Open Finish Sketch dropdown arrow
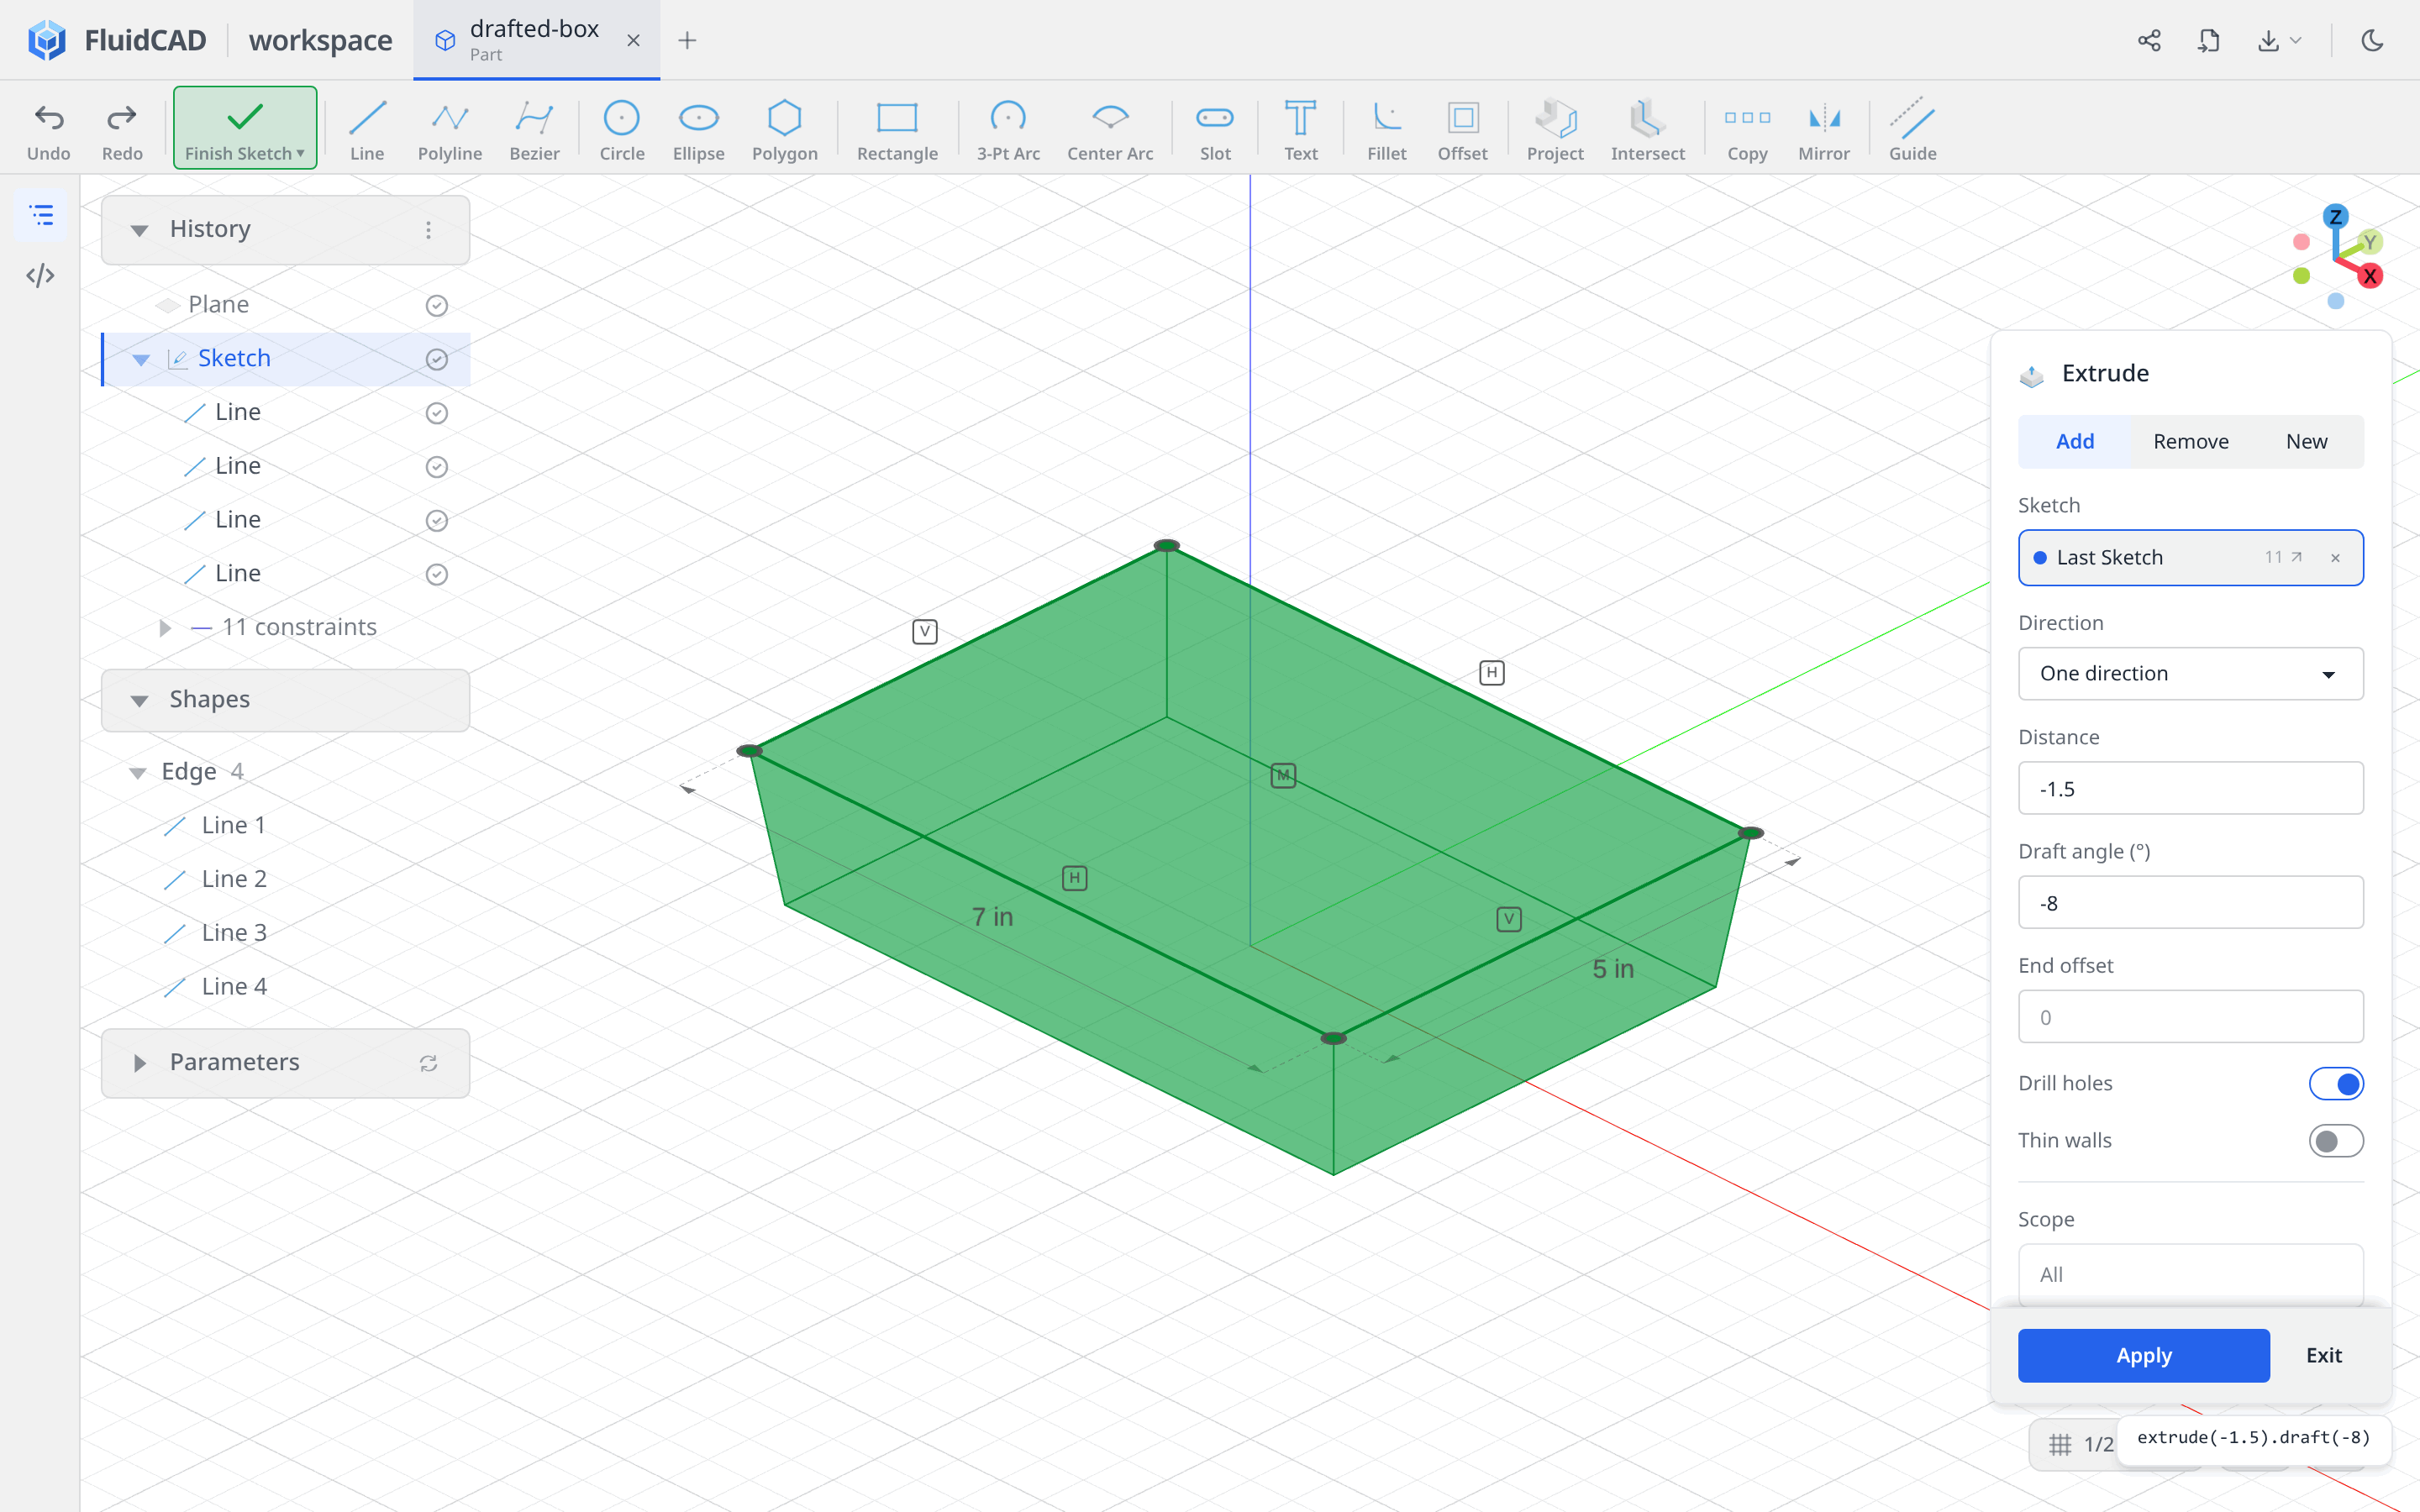Viewport: 2420px width, 1512px height. (x=300, y=153)
